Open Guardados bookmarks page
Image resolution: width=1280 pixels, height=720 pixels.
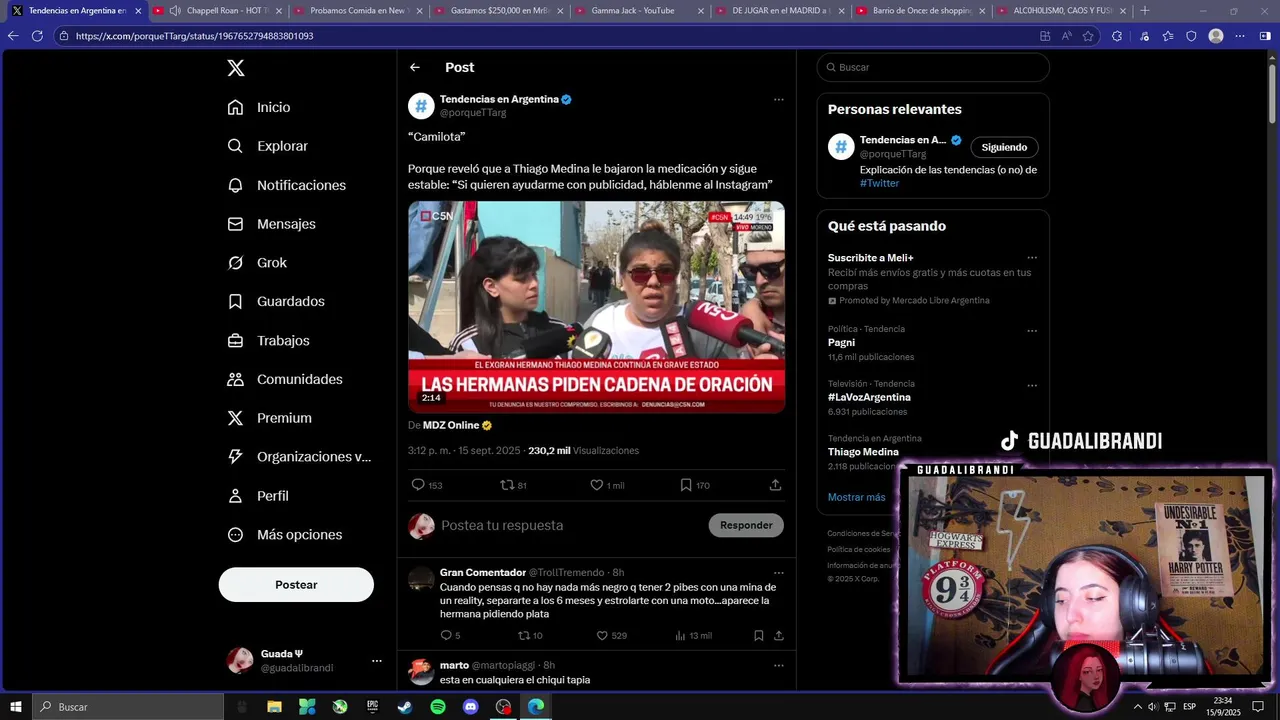coord(276,301)
